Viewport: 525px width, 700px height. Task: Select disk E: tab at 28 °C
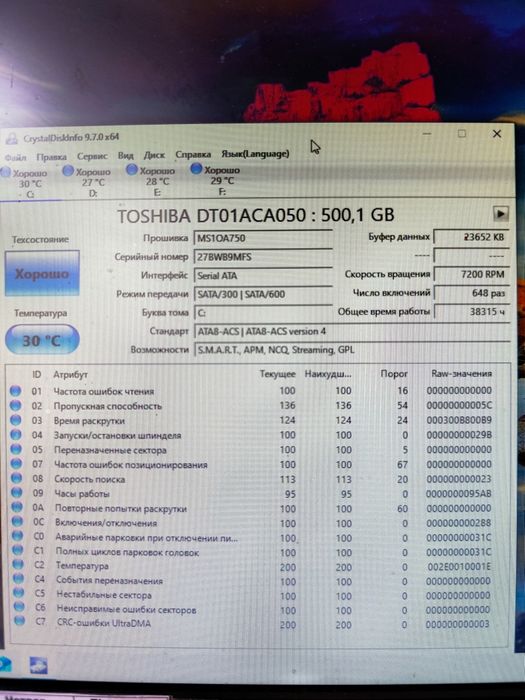click(152, 181)
